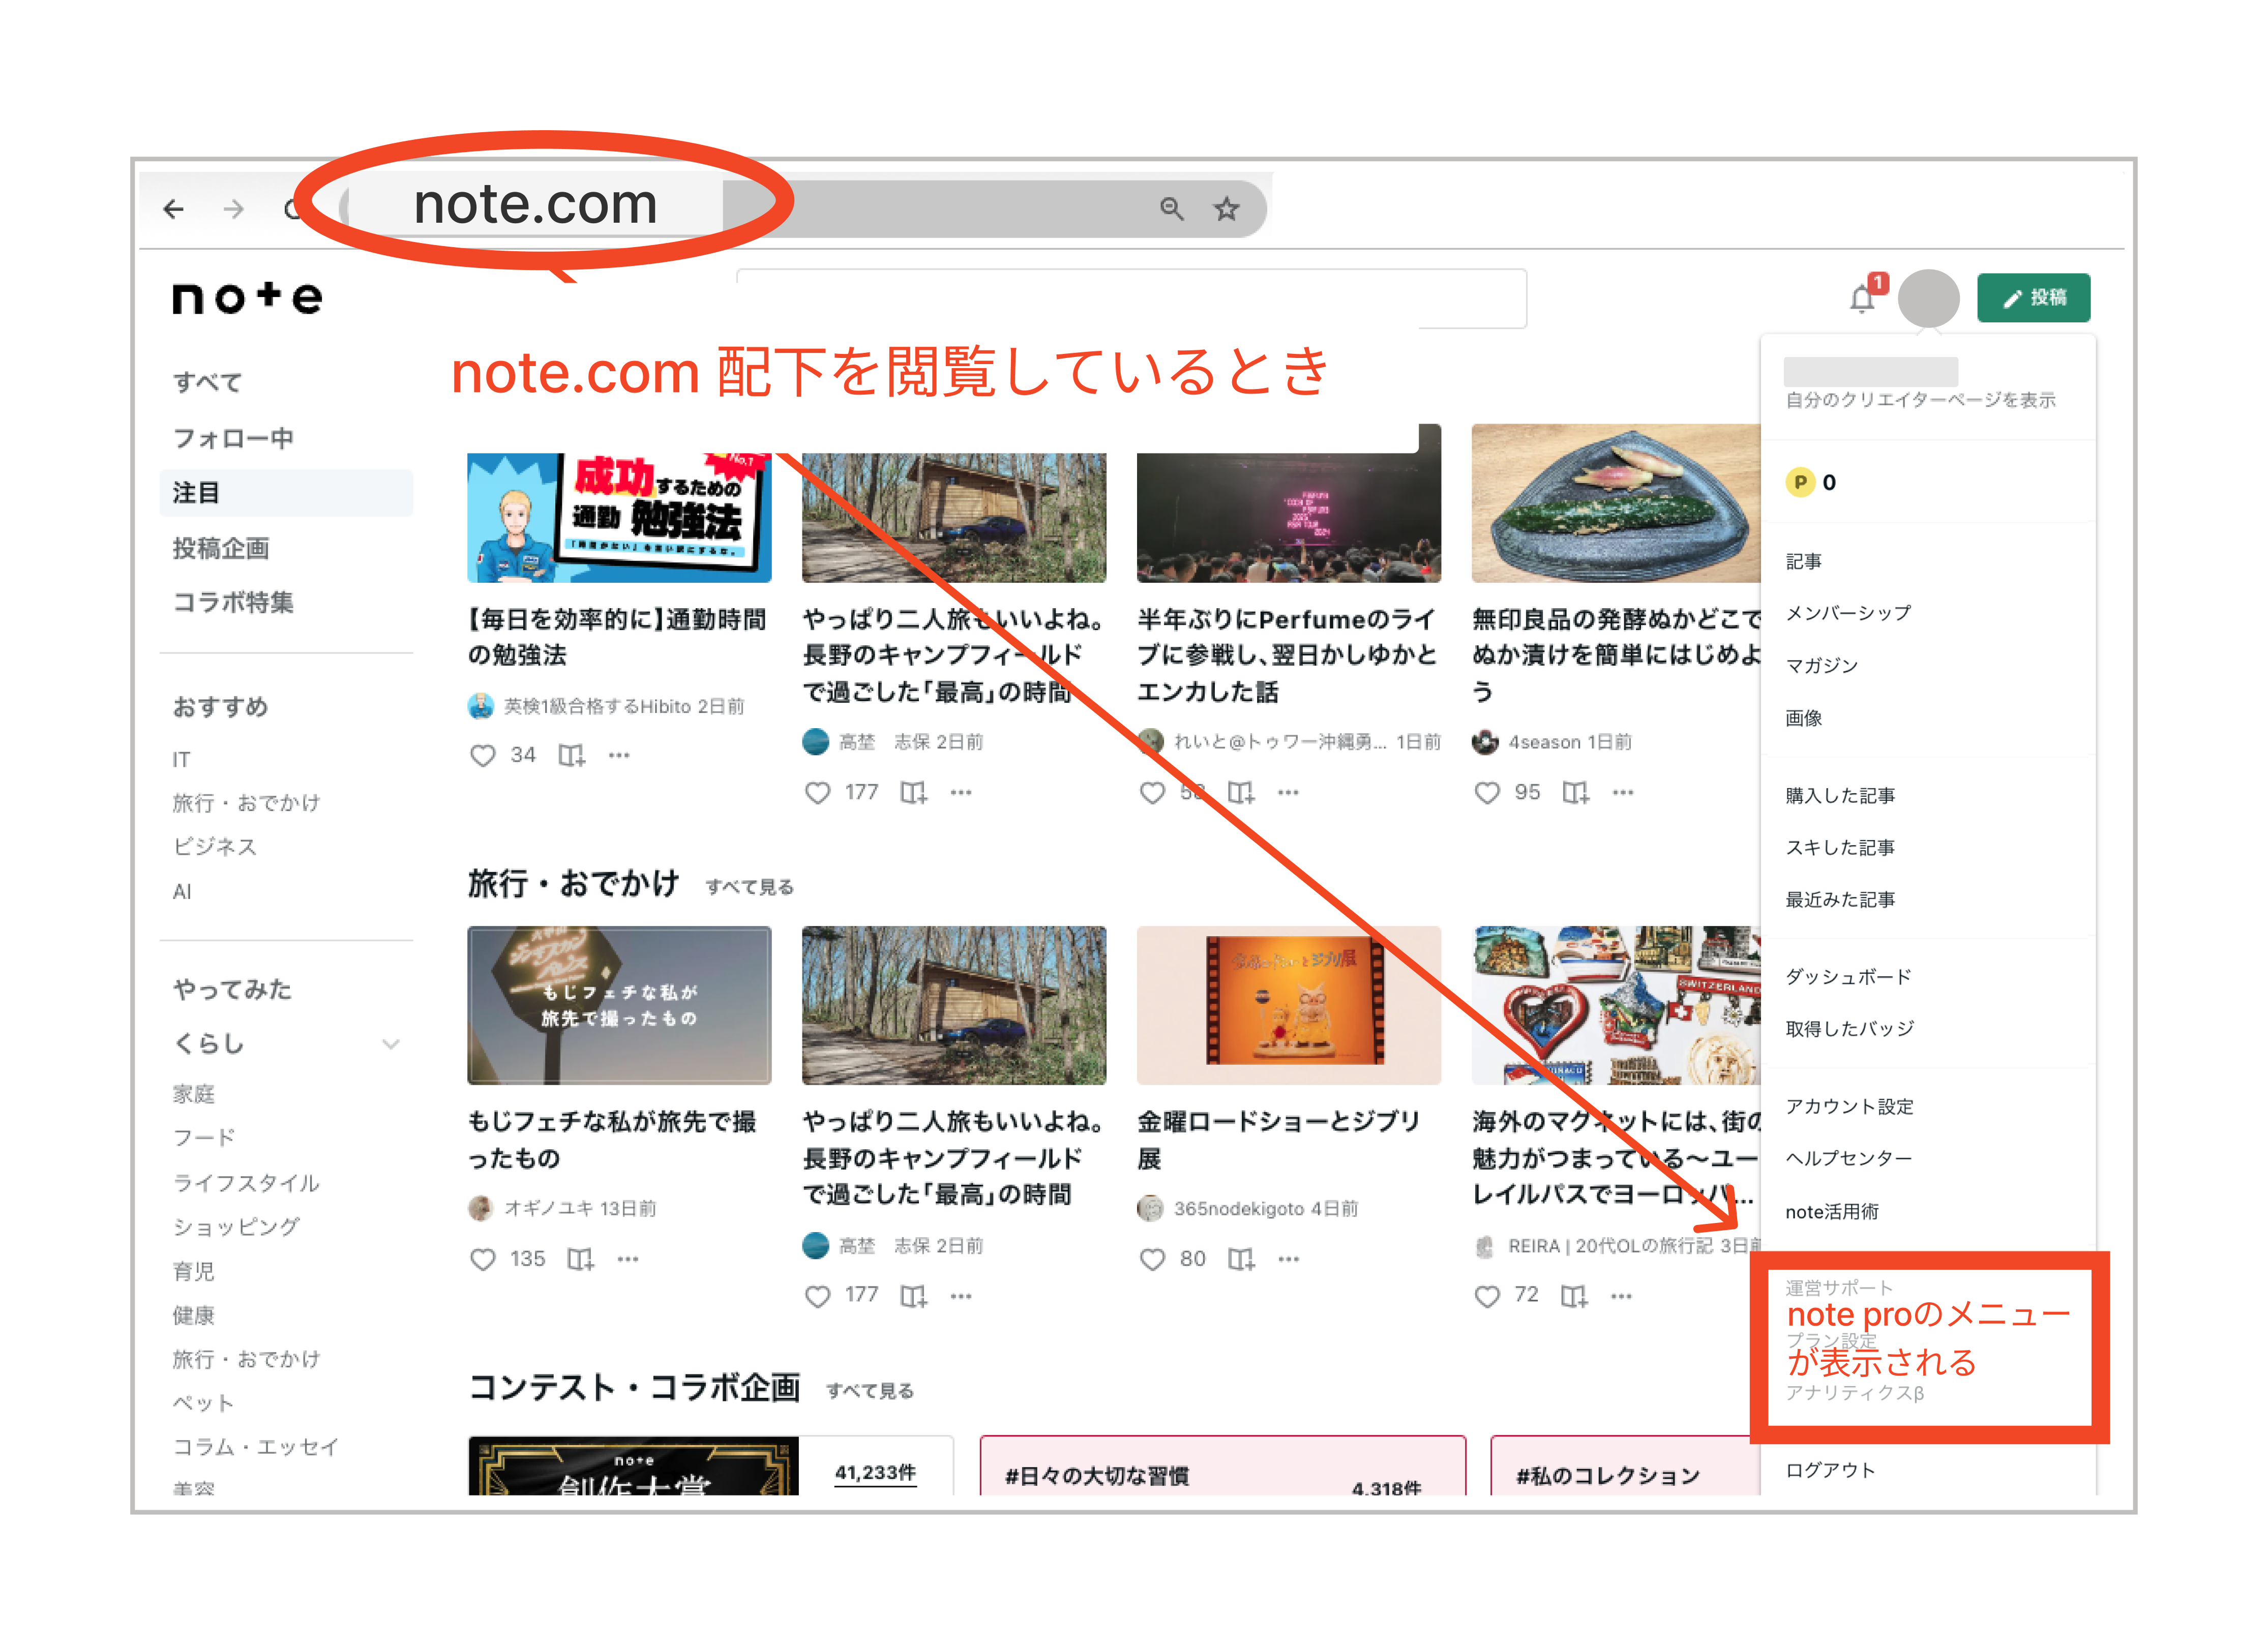Viewport: 2268px width, 1645px height.
Task: Open the AI recommended category
Action: click(x=181, y=891)
